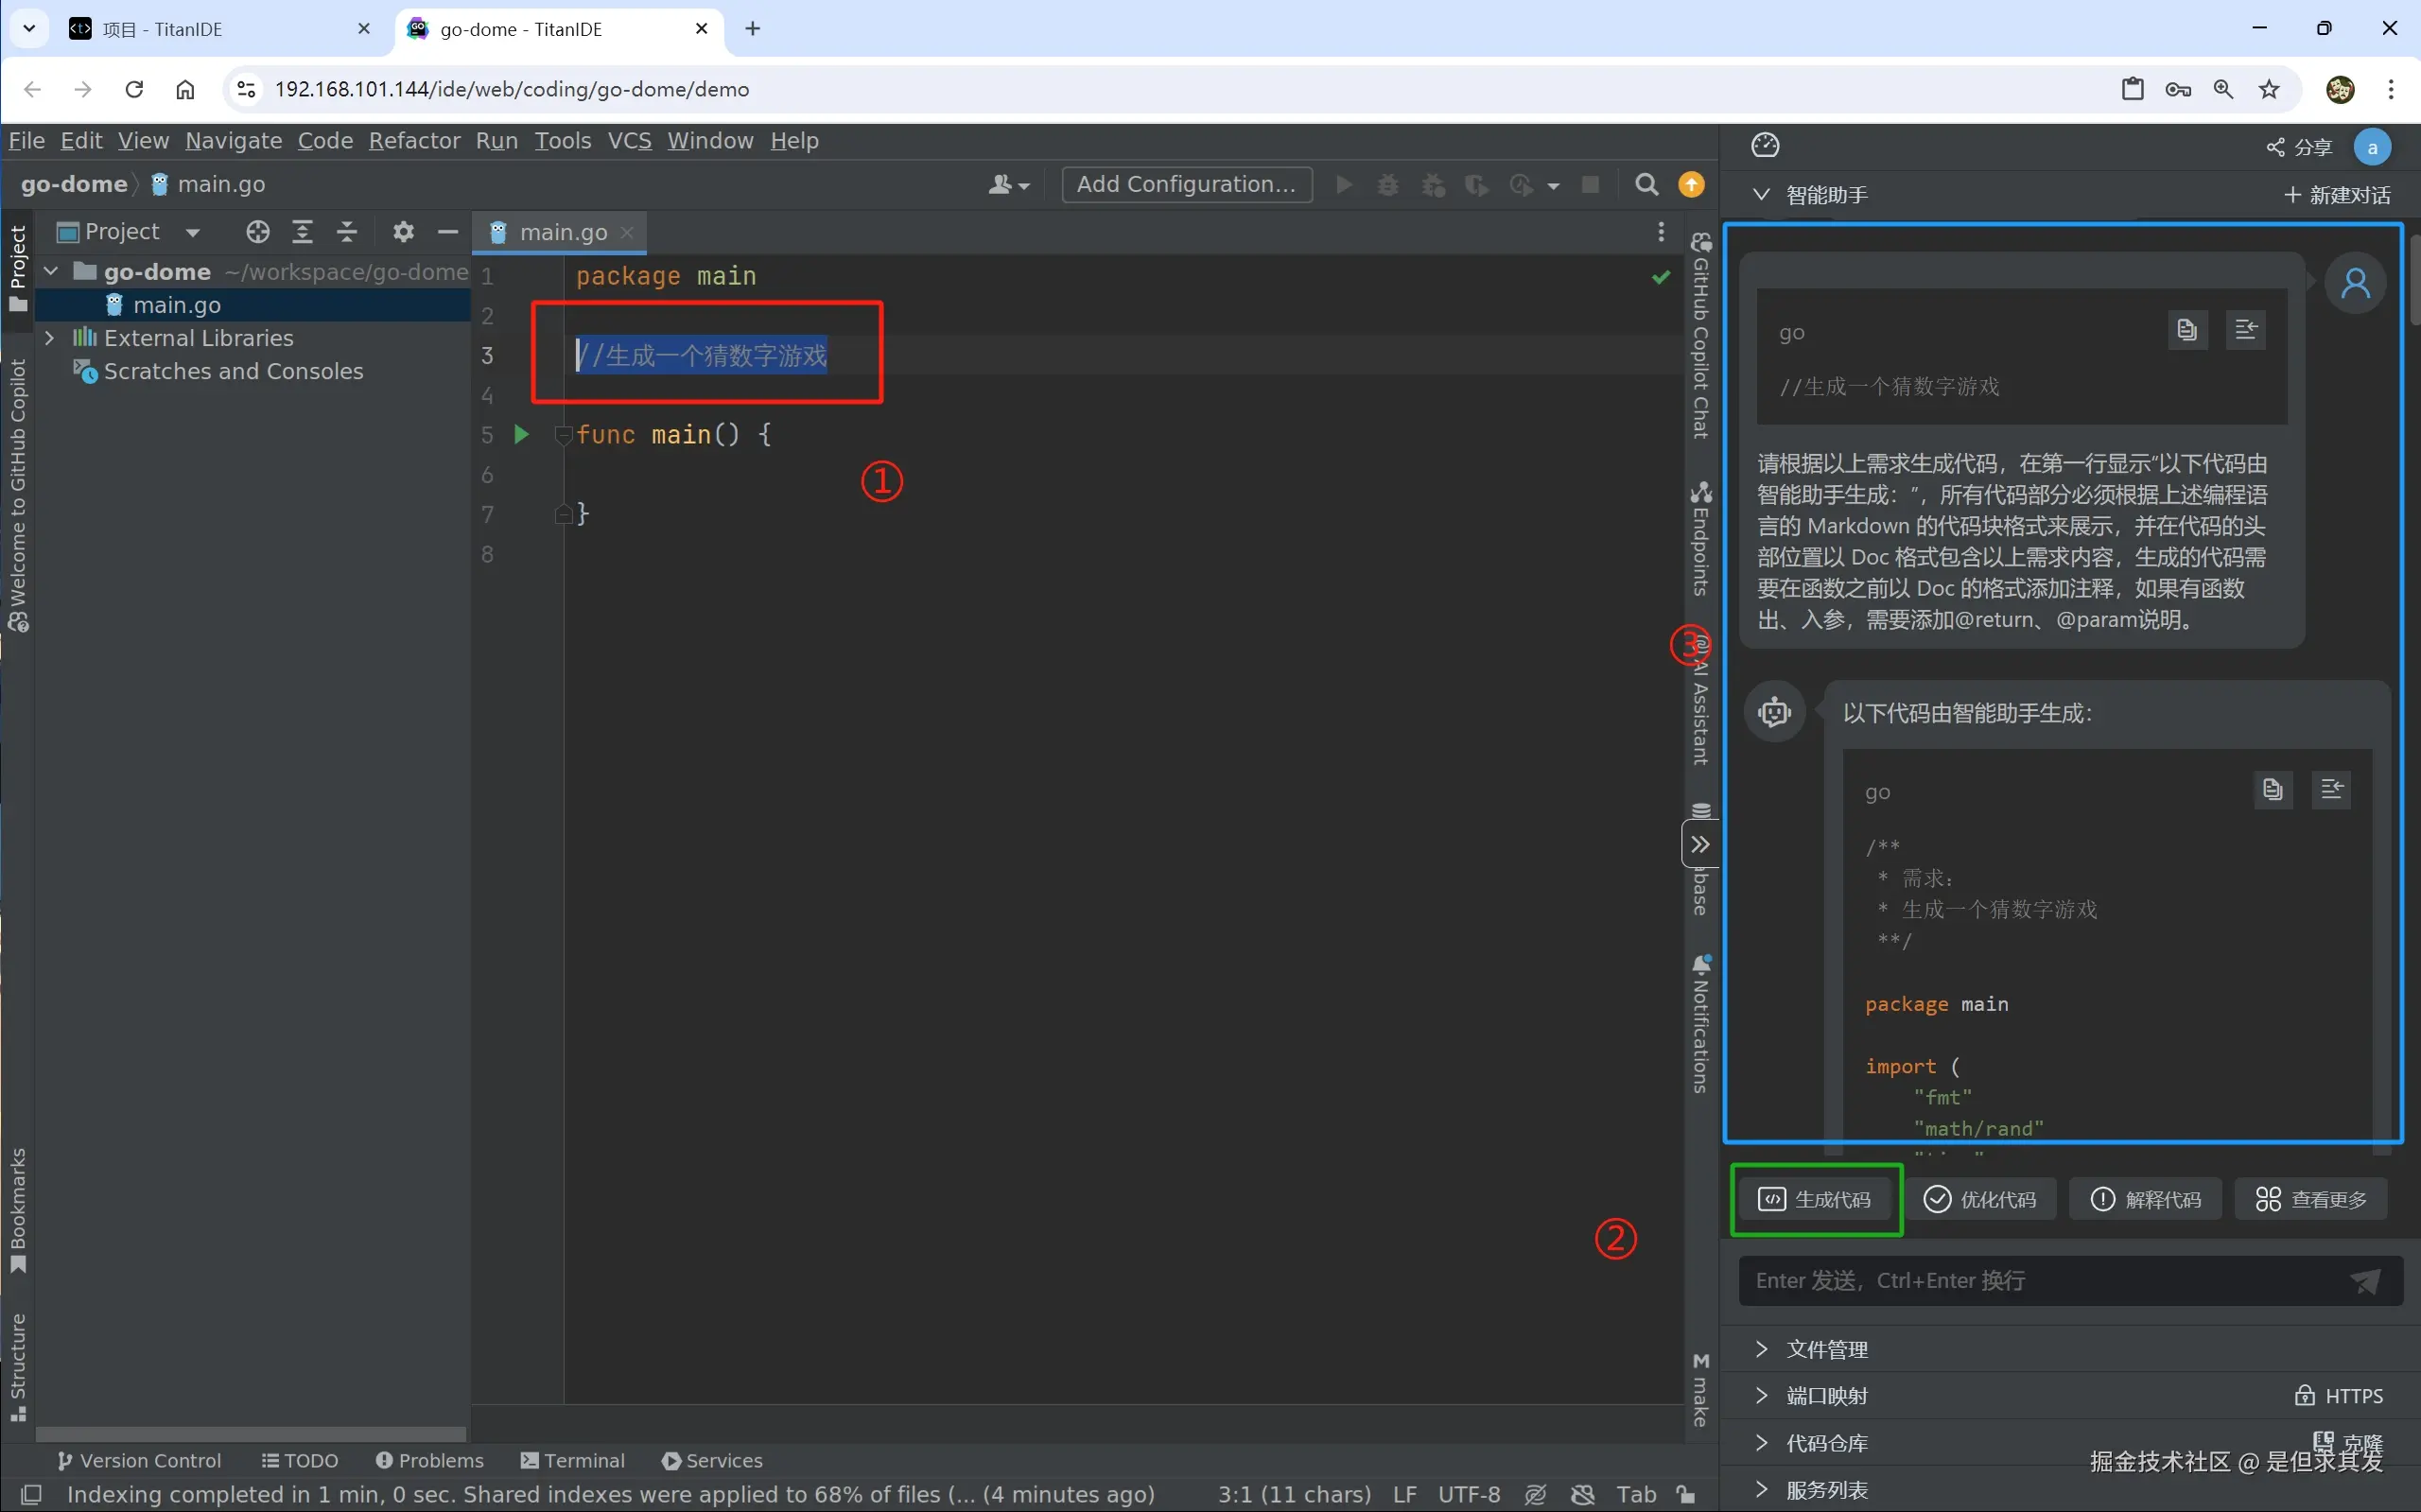The height and width of the screenshot is (1512, 2421).
Task: Open the GitHub Copilot Chat side panel
Action: click(1700, 335)
